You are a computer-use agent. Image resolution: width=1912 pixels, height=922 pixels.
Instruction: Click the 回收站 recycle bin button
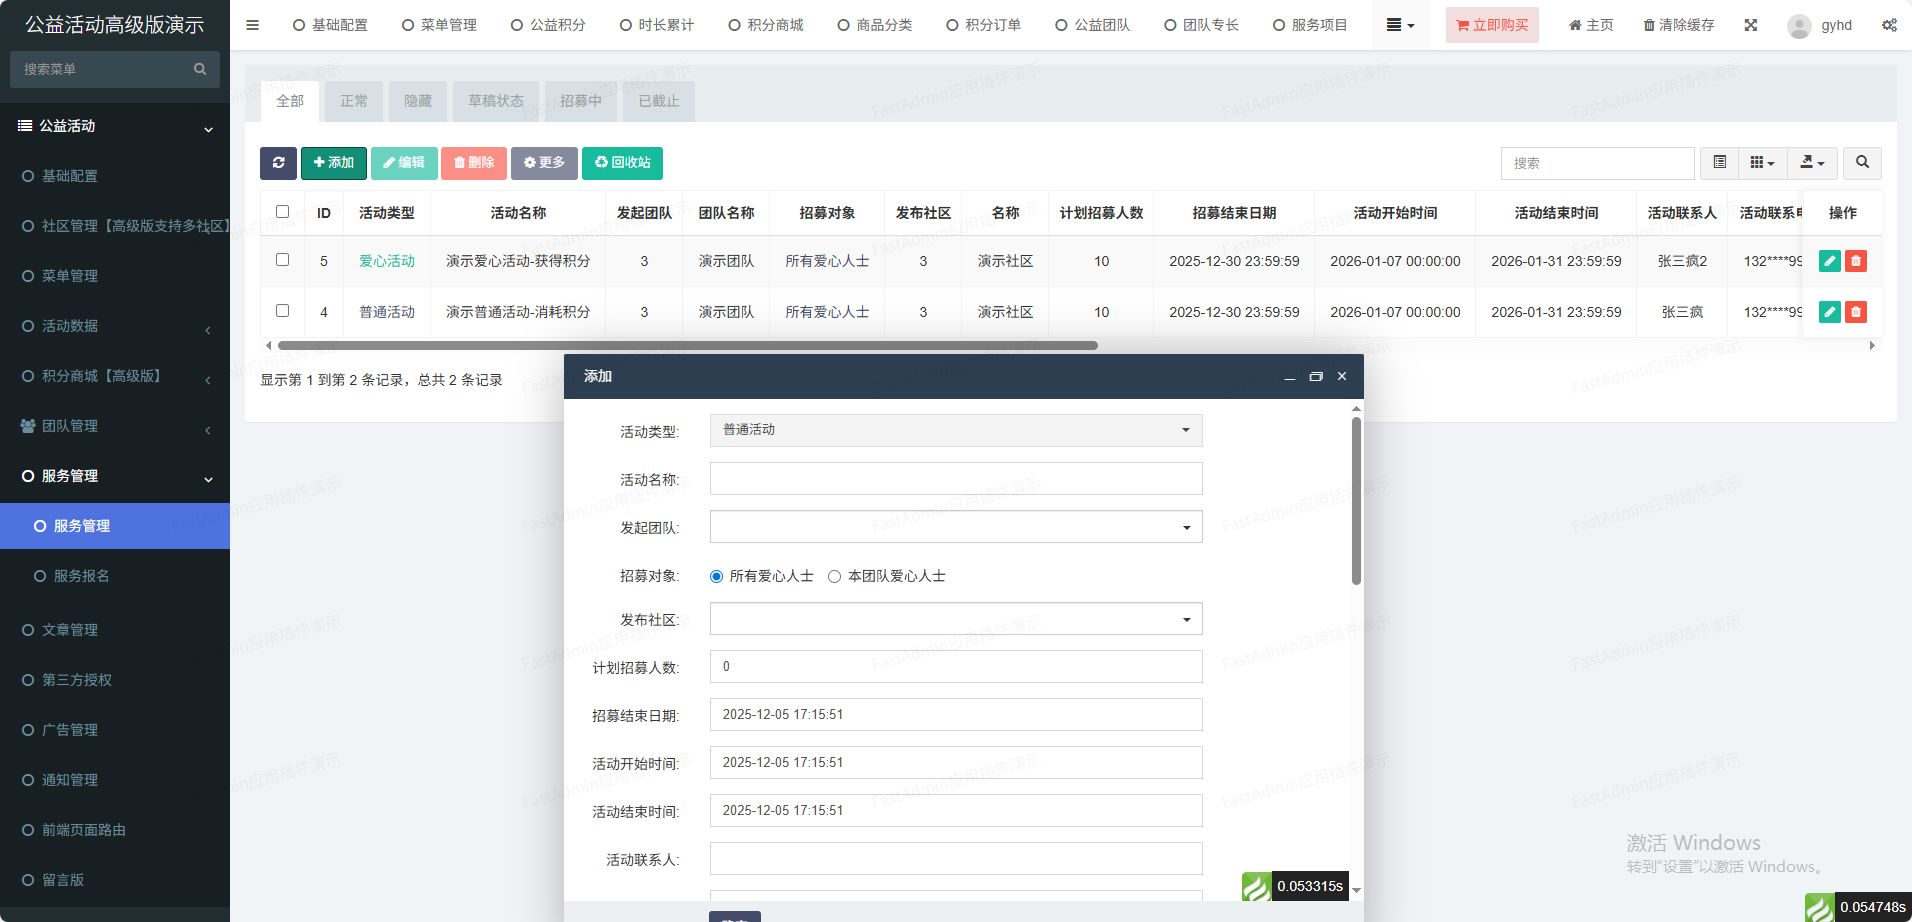pos(622,163)
